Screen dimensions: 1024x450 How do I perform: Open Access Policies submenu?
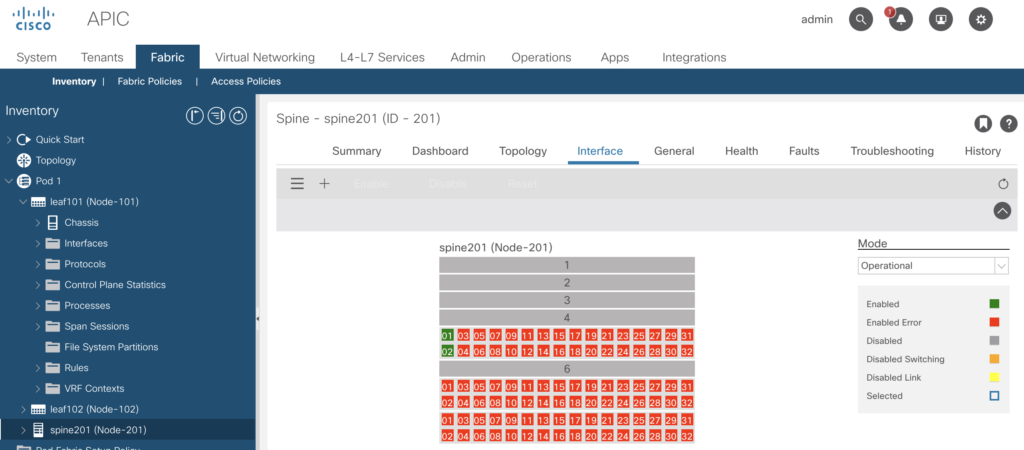246,82
